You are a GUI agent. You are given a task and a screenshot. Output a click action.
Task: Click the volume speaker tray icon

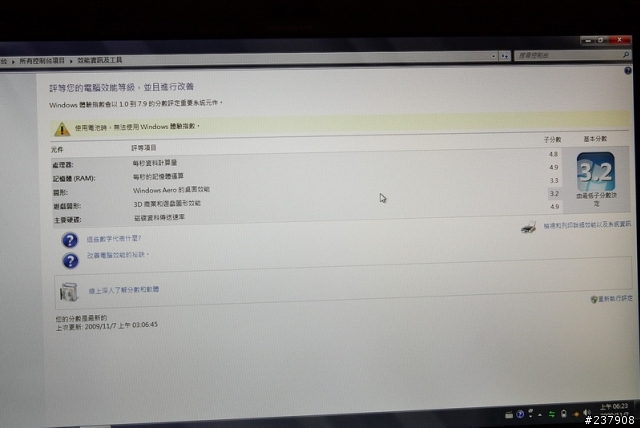(x=587, y=413)
